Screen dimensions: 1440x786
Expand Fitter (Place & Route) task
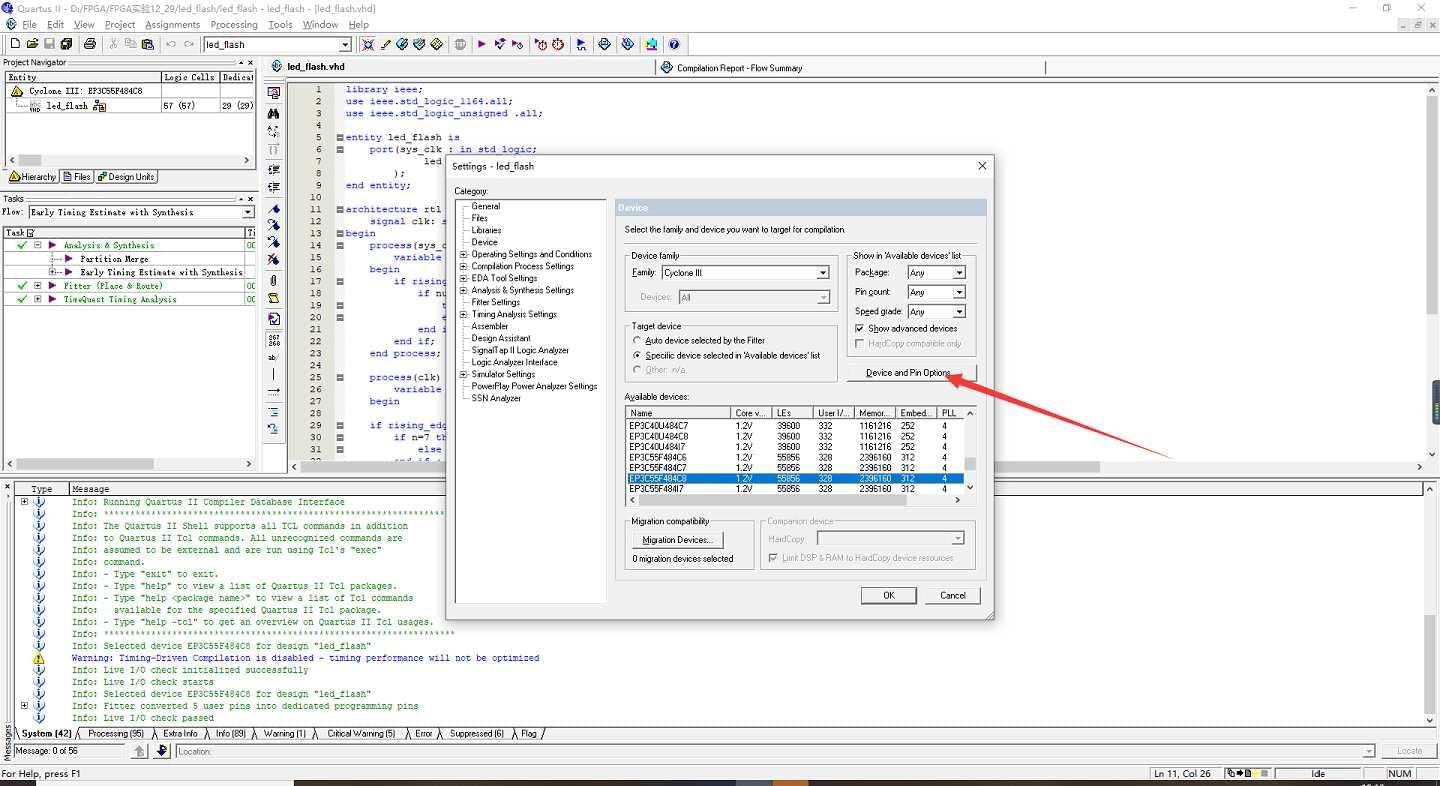(x=38, y=286)
